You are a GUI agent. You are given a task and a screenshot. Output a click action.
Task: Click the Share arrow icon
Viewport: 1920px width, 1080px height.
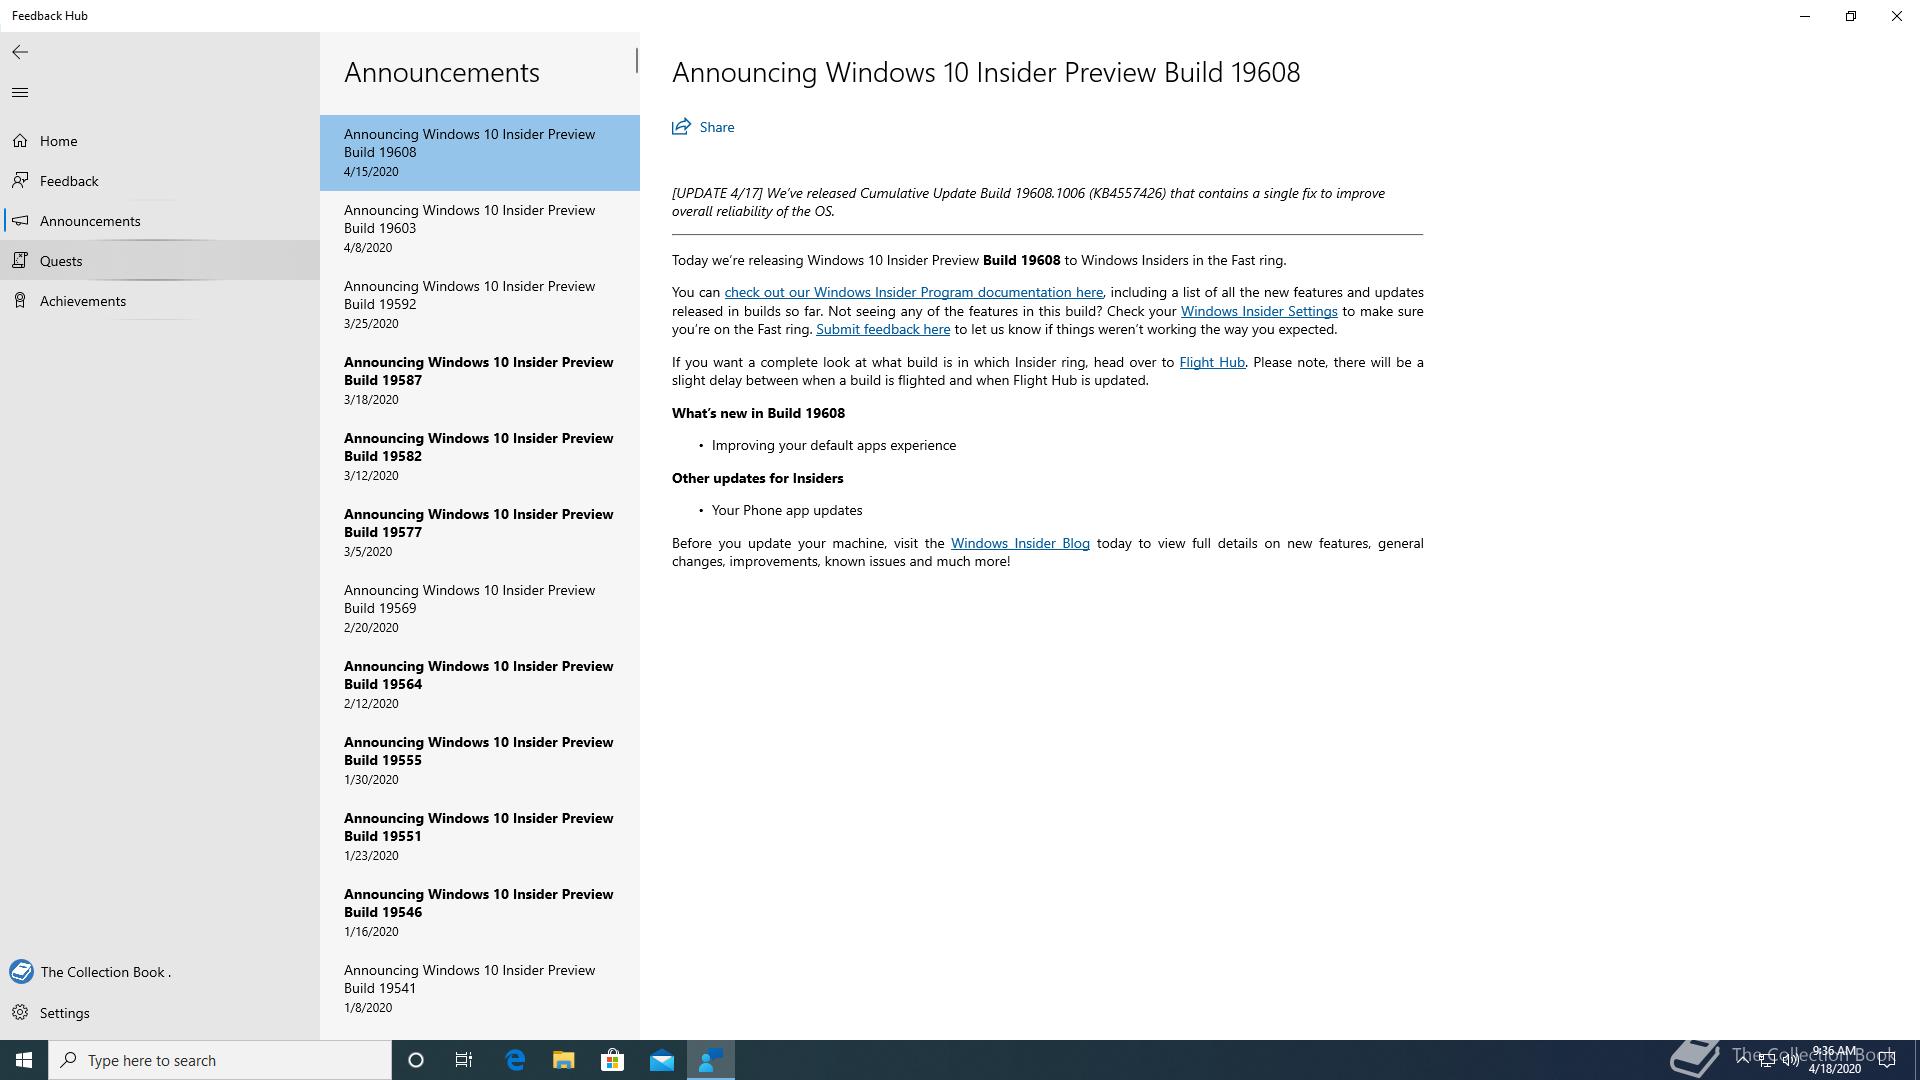click(x=681, y=127)
